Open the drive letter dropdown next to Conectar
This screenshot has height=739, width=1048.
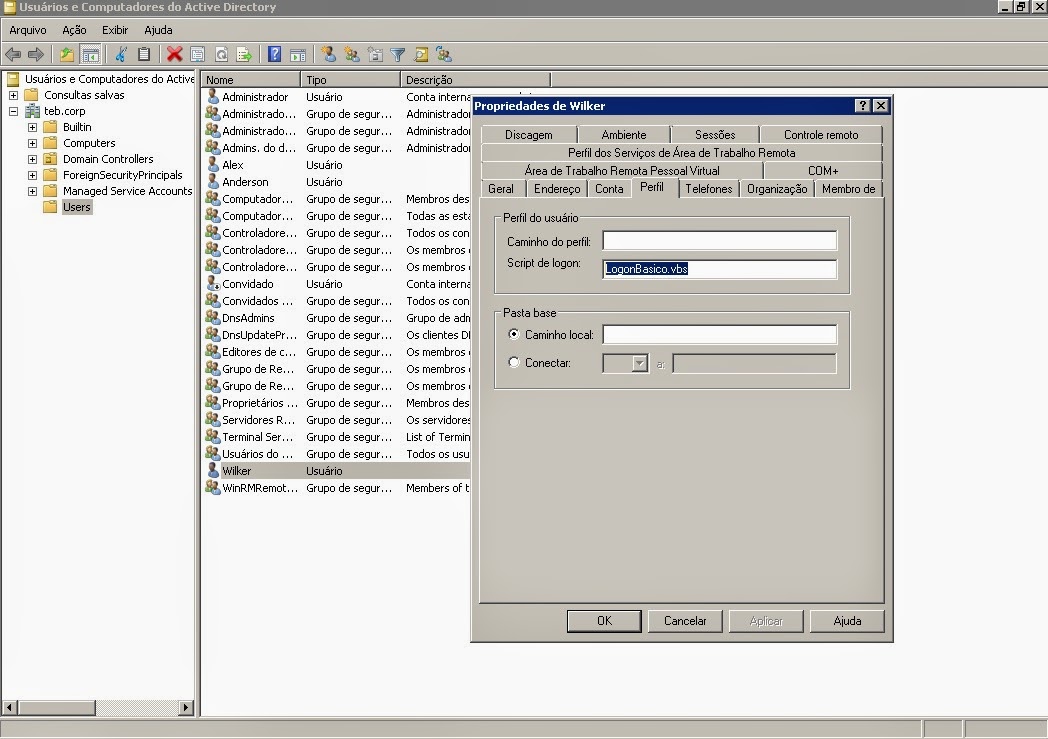pos(641,364)
